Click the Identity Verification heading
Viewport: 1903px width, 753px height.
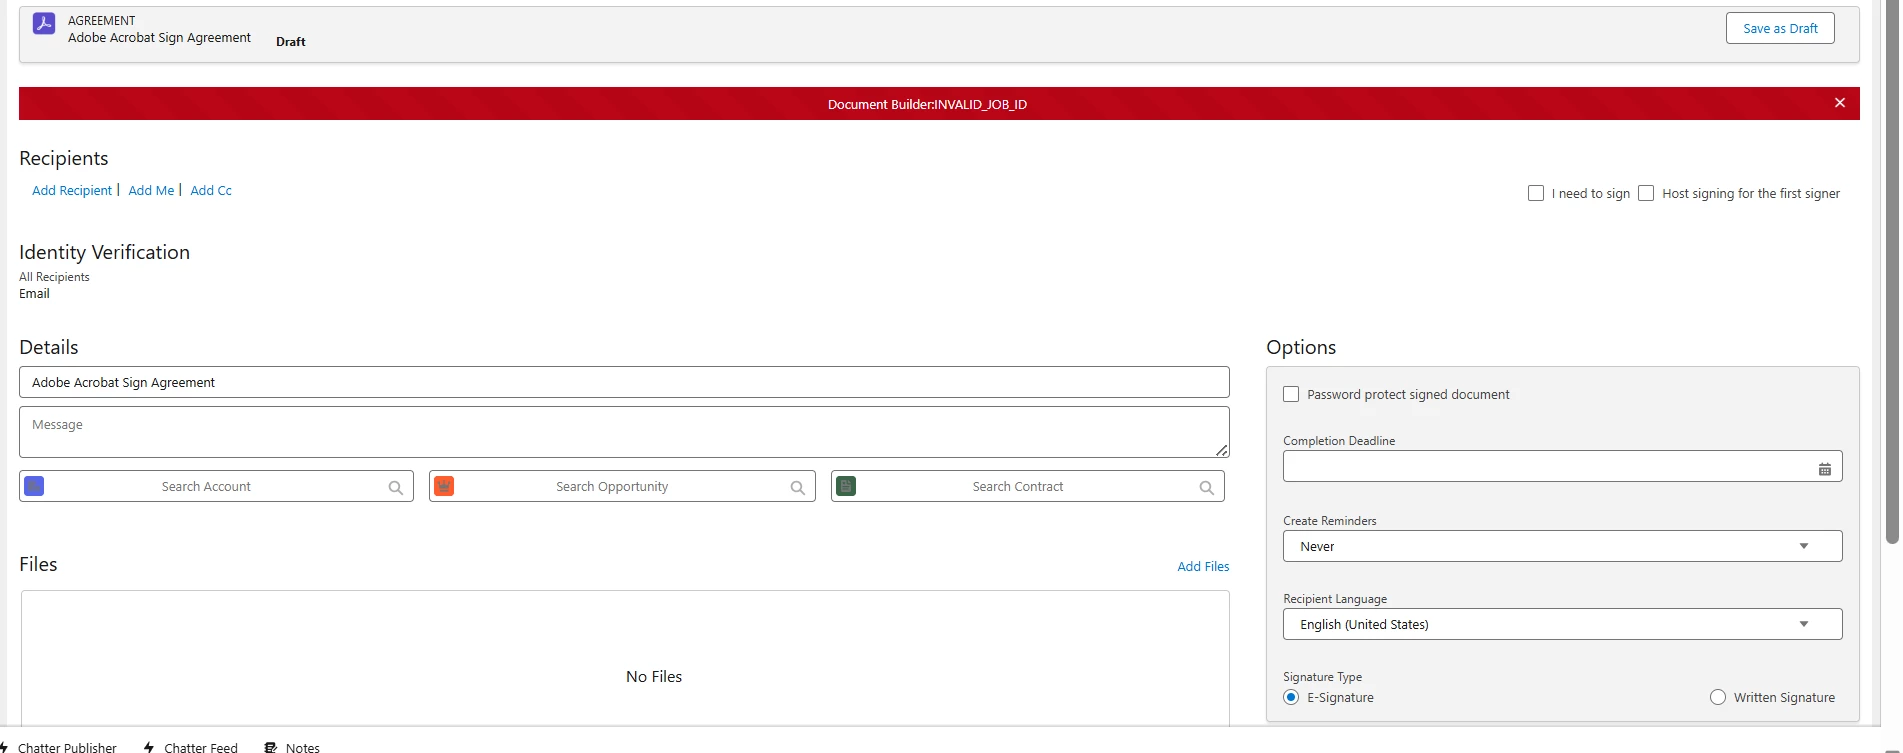(x=104, y=252)
